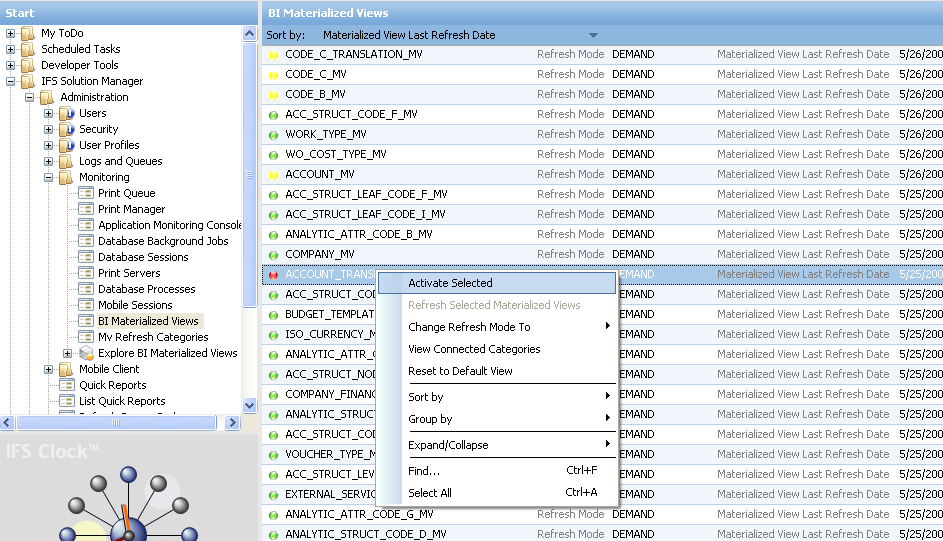
Task: Open Mv Refresh Categories in the tree
Action: point(153,338)
